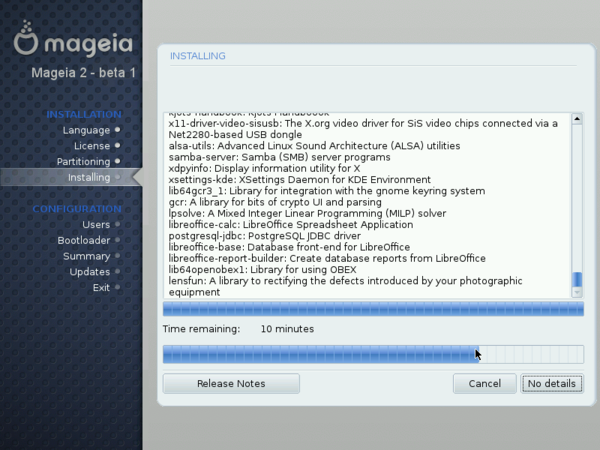This screenshot has width=600, height=450.
Task: Select the Summary step in sidebar
Action: pyautogui.click(x=86, y=256)
